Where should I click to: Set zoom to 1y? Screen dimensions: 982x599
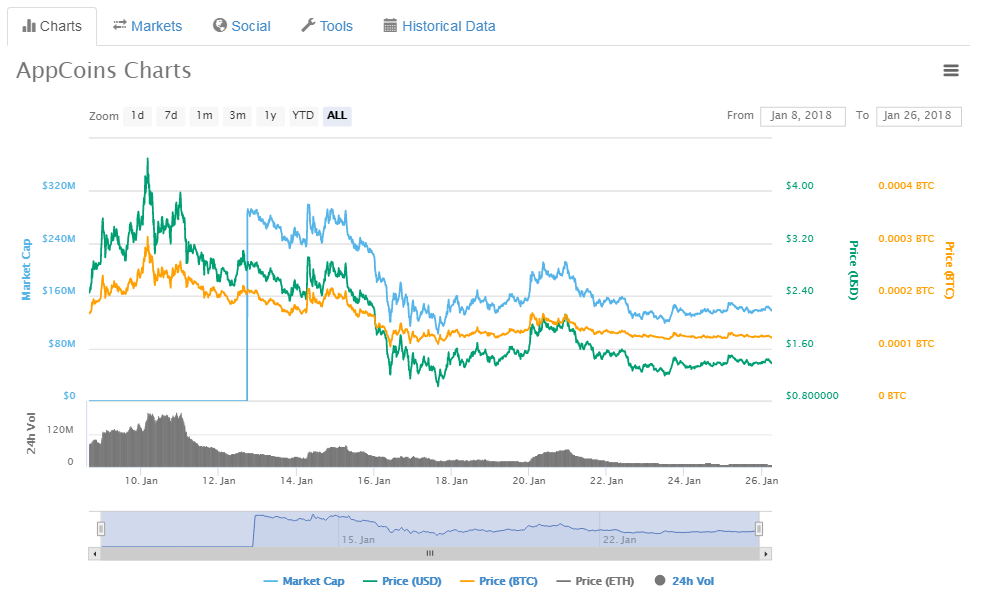tap(271, 115)
